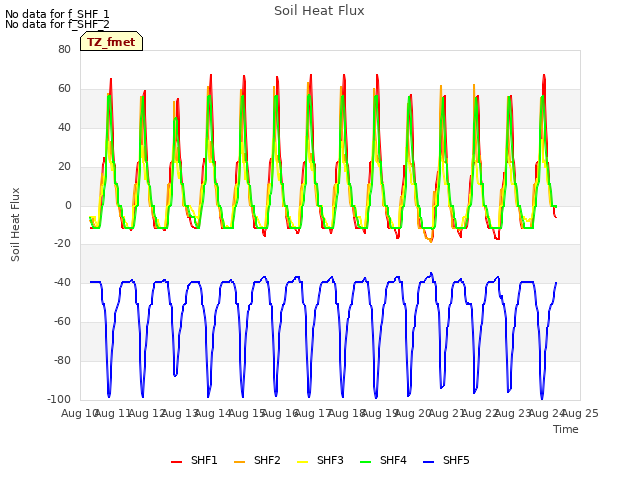Click the SHF1 legend entry
This screenshot has width=640, height=480.
[x=194, y=460]
